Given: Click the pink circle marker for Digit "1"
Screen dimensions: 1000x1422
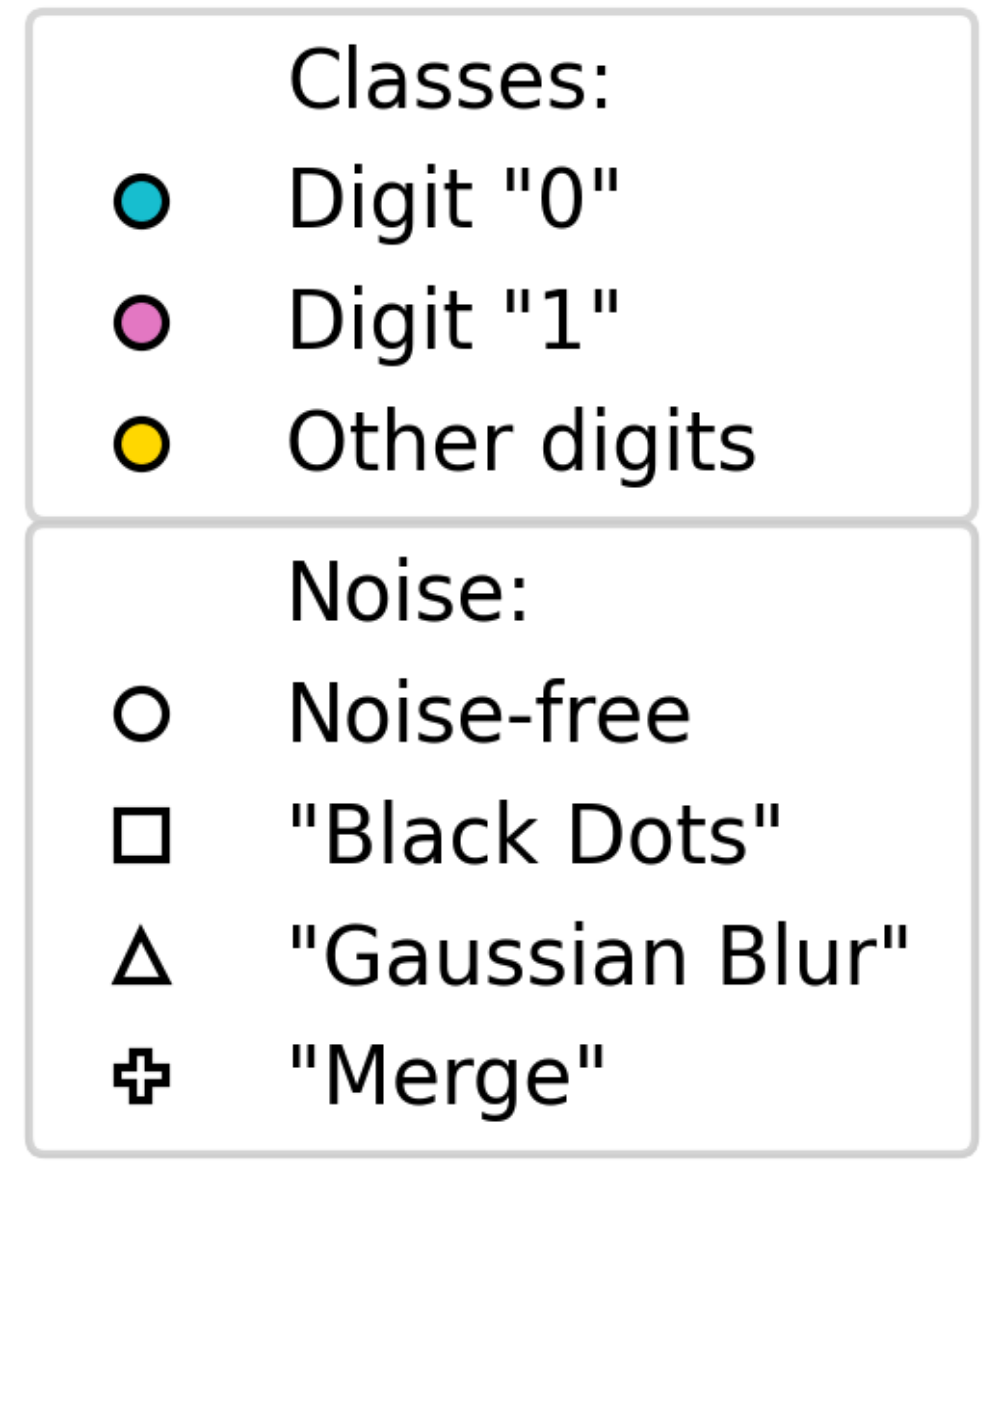Looking at the screenshot, I should (x=141, y=322).
